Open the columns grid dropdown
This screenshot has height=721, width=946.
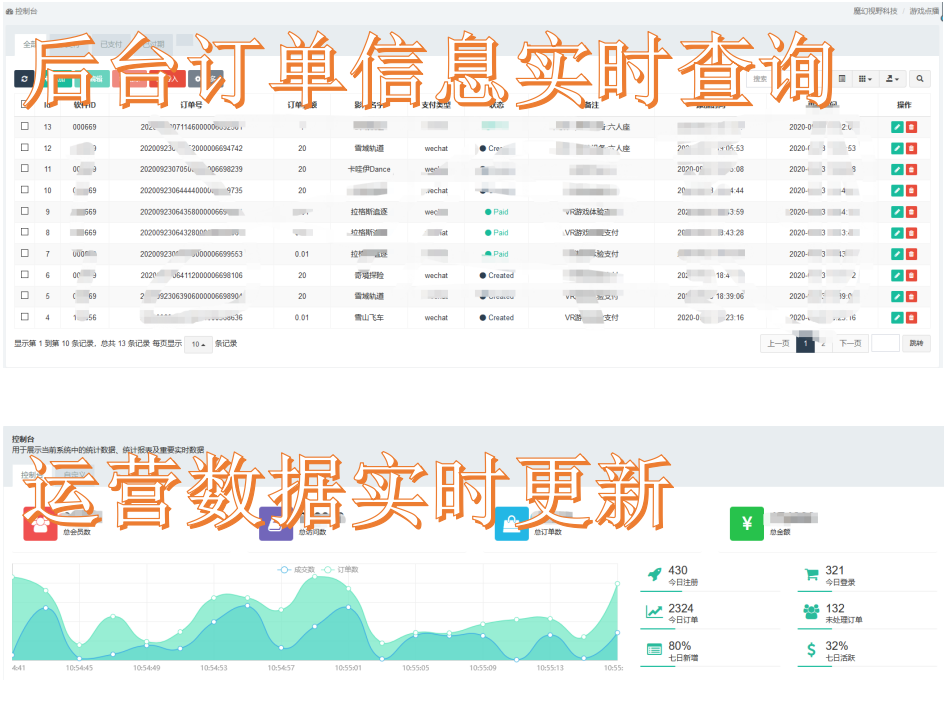[865, 78]
